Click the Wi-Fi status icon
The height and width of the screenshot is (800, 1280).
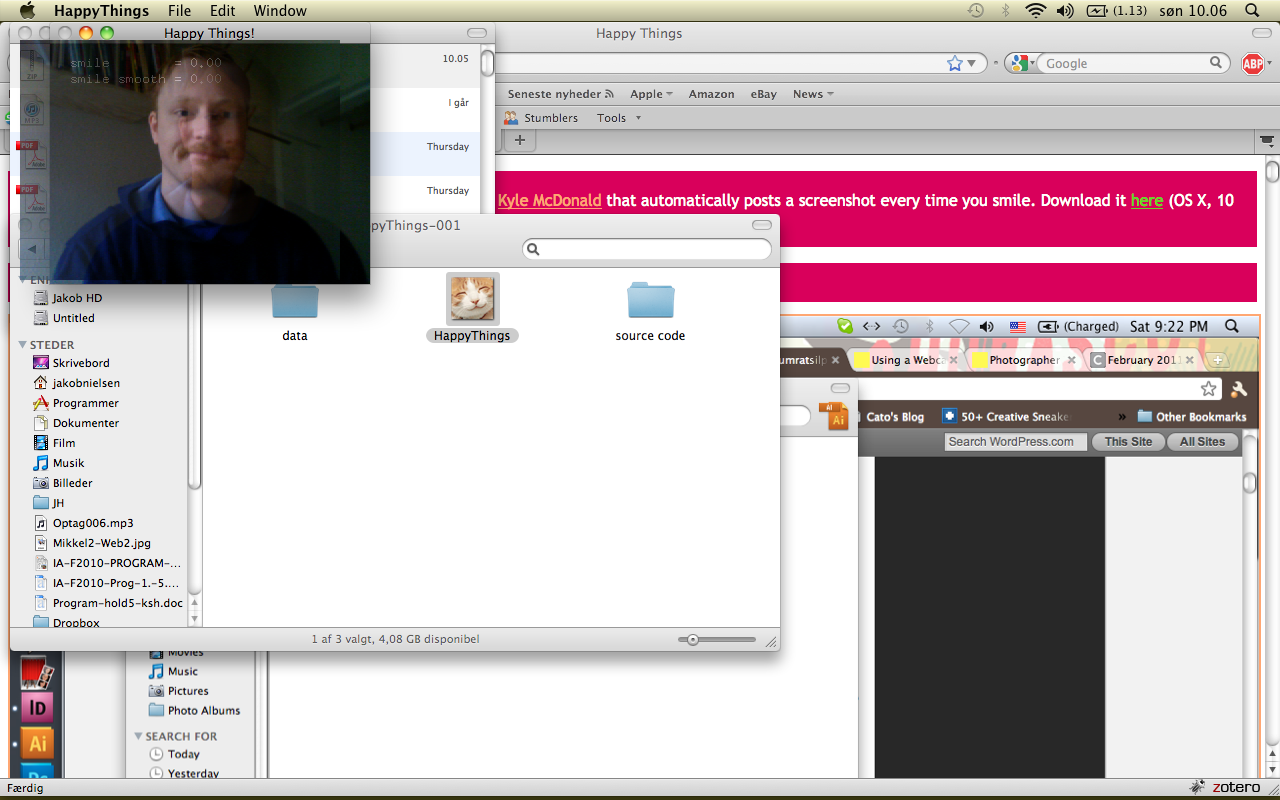tap(1035, 11)
